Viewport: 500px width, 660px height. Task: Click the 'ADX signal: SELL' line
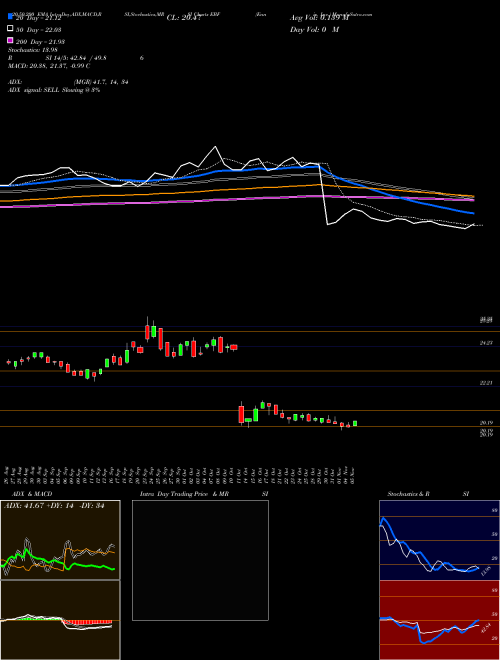pos(54,90)
